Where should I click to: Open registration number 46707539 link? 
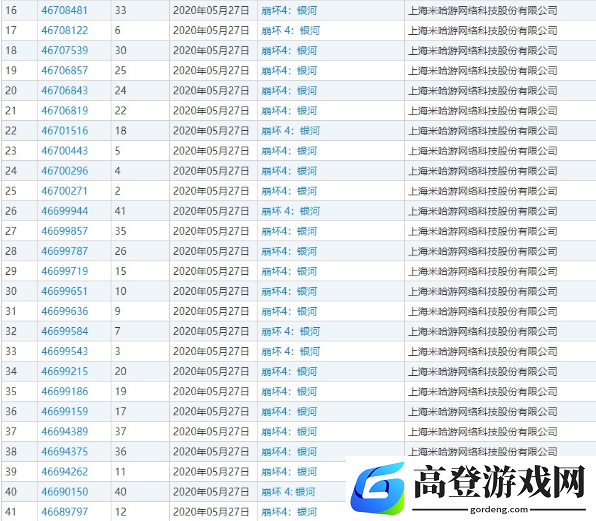[64, 50]
